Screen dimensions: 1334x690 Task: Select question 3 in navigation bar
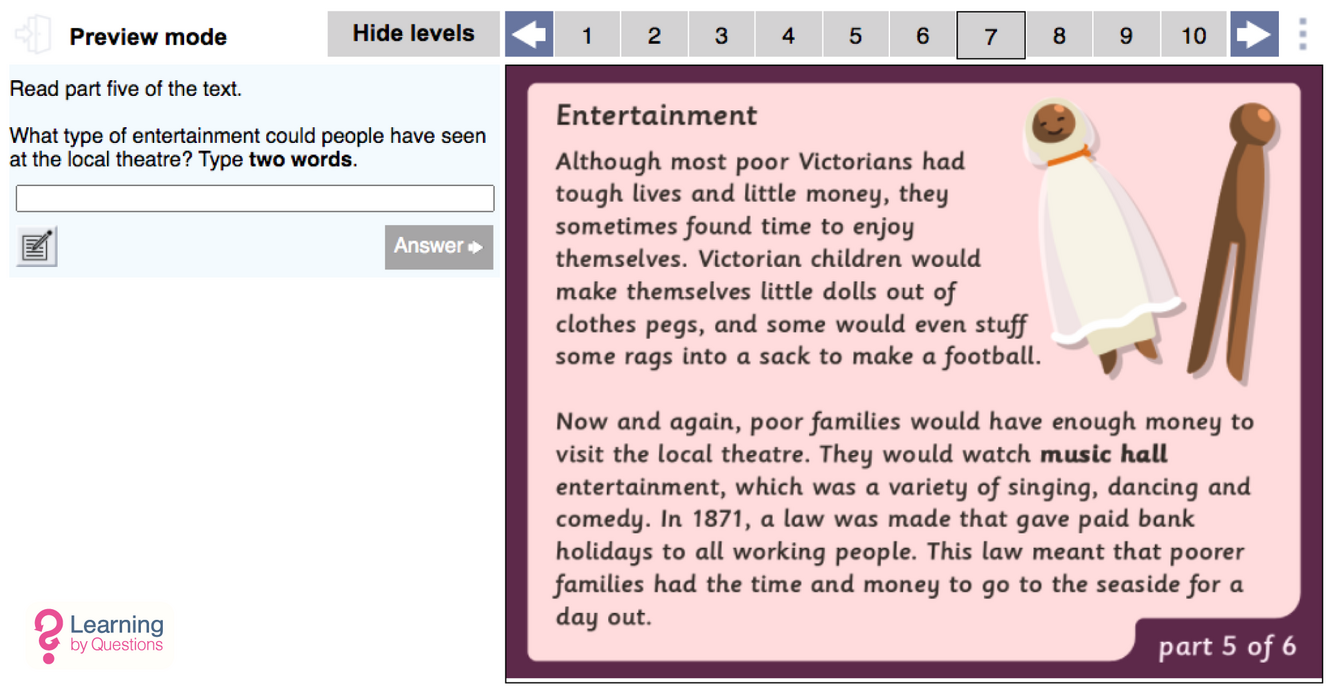[721, 35]
